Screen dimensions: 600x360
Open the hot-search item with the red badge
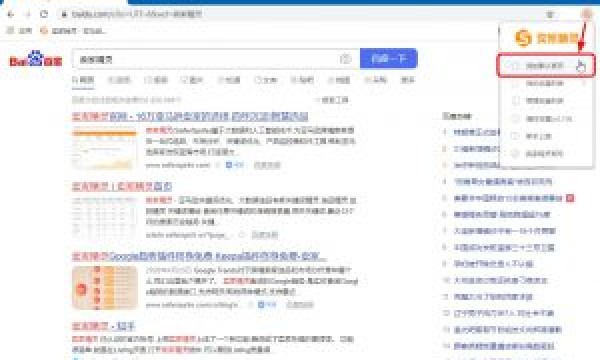(508, 198)
